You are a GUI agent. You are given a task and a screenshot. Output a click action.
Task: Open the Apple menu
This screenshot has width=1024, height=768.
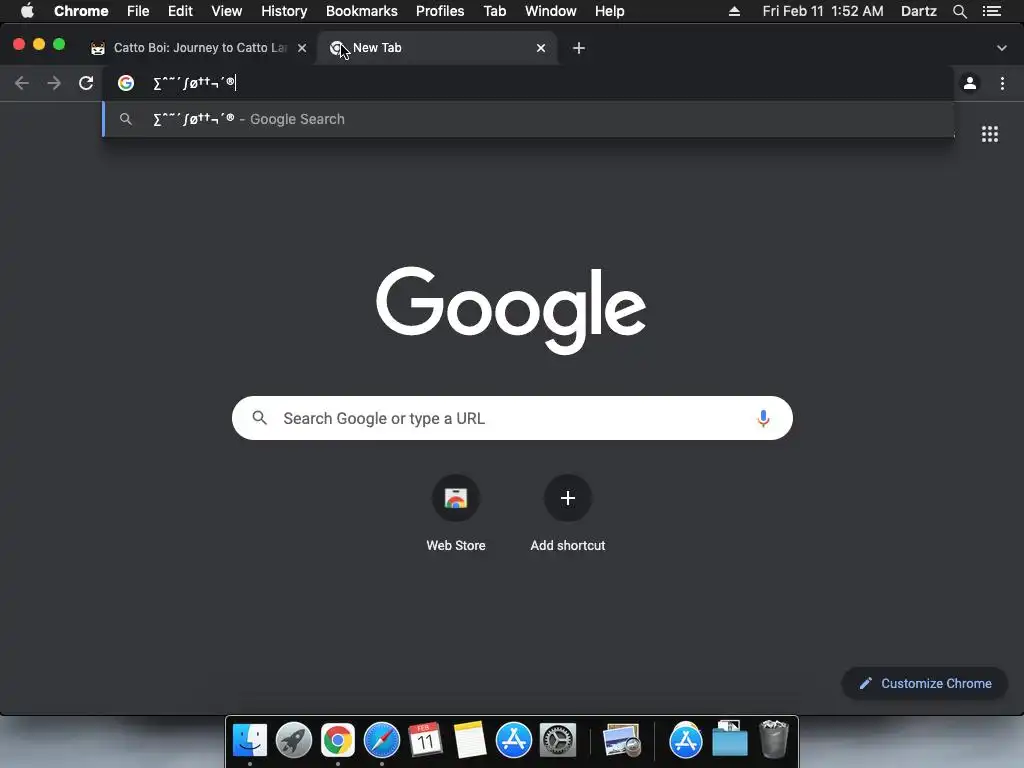[x=27, y=11]
